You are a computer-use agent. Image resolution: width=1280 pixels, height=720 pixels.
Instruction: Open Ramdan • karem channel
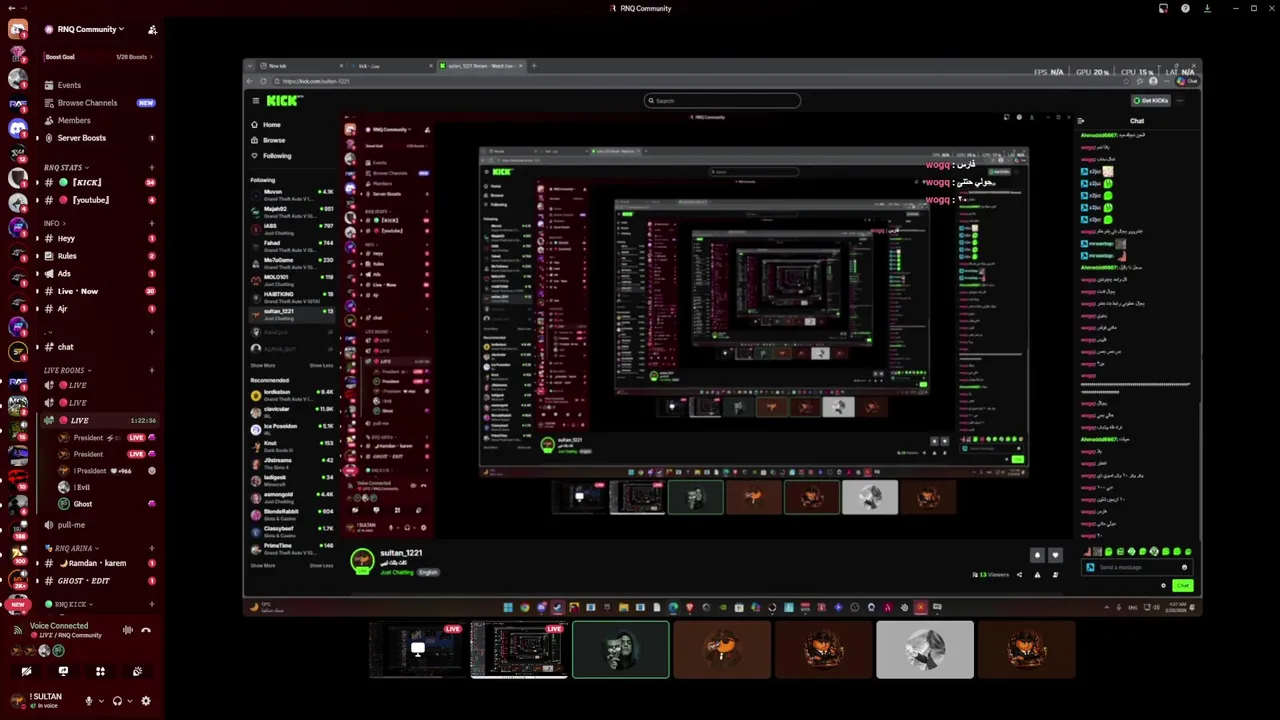tap(98, 563)
